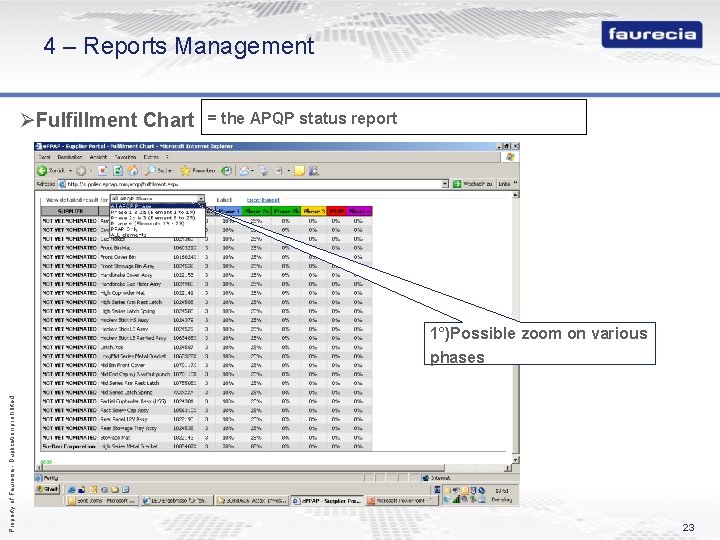
Task: Open the Favoriten menu
Action: (x=125, y=157)
